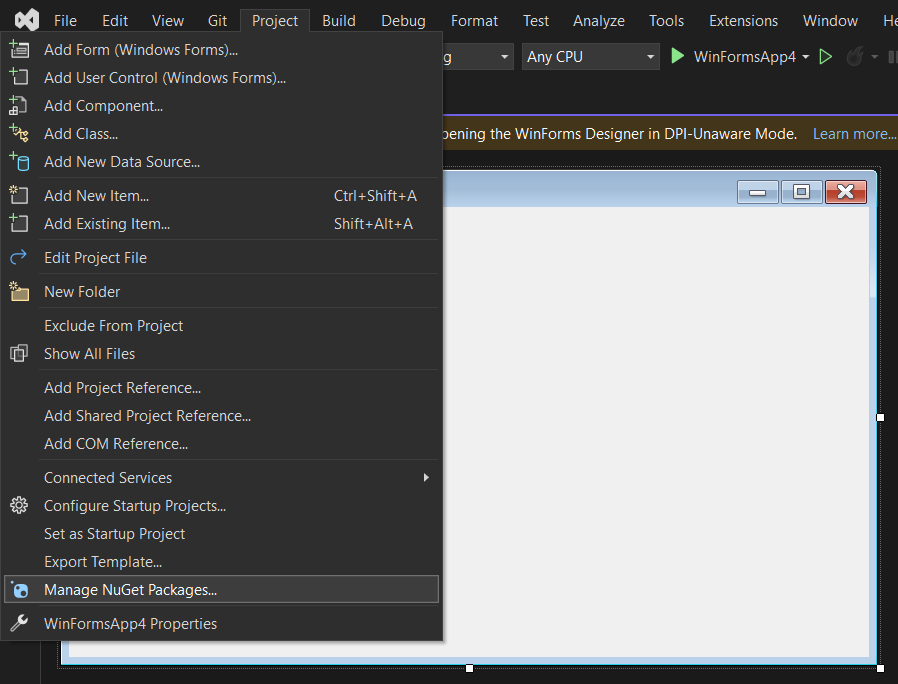Open the Format menu
This screenshot has width=898, height=684.
[474, 21]
